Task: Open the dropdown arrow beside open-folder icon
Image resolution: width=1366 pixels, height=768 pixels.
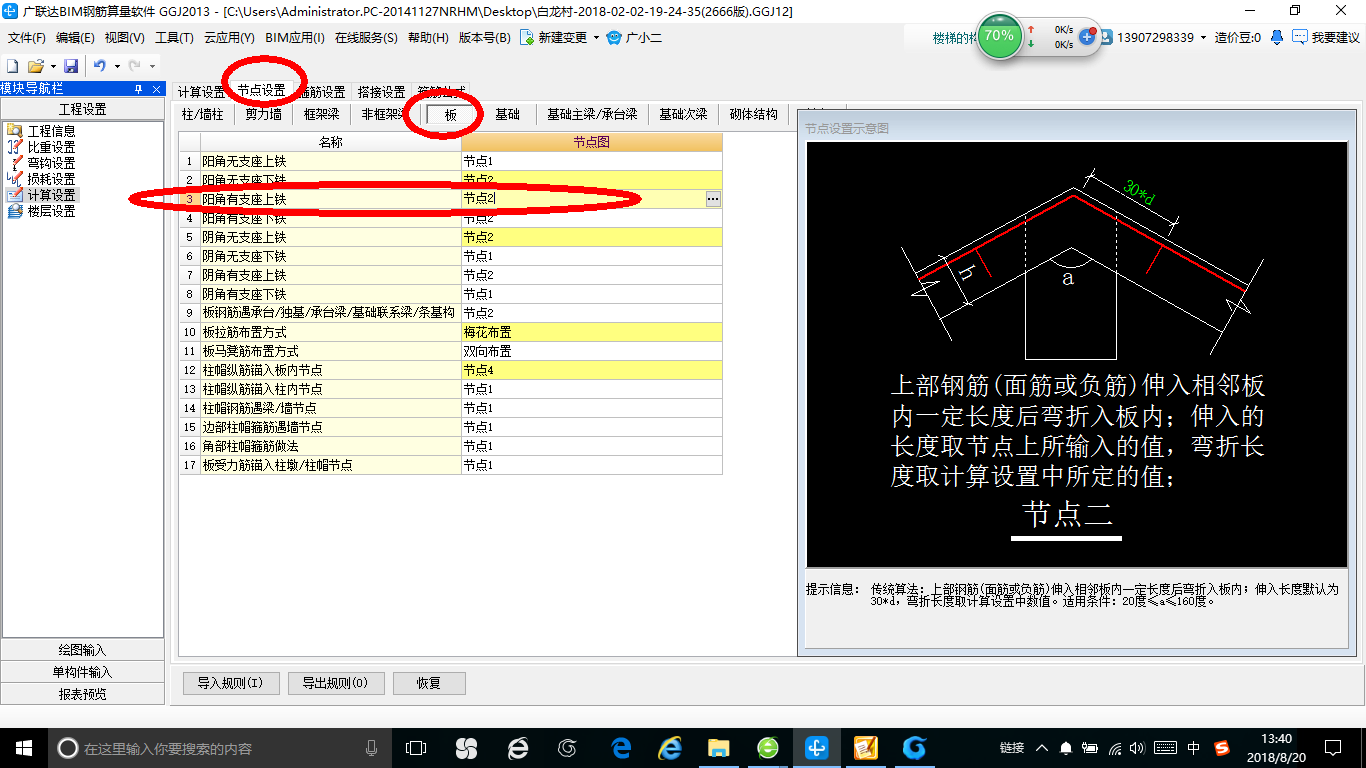Action: click(x=53, y=66)
